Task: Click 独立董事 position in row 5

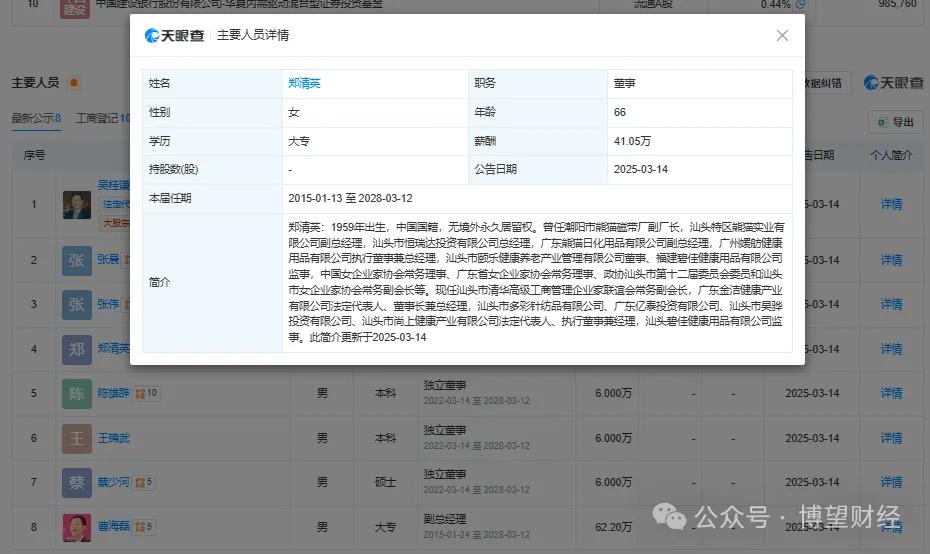Action: [x=445, y=386]
